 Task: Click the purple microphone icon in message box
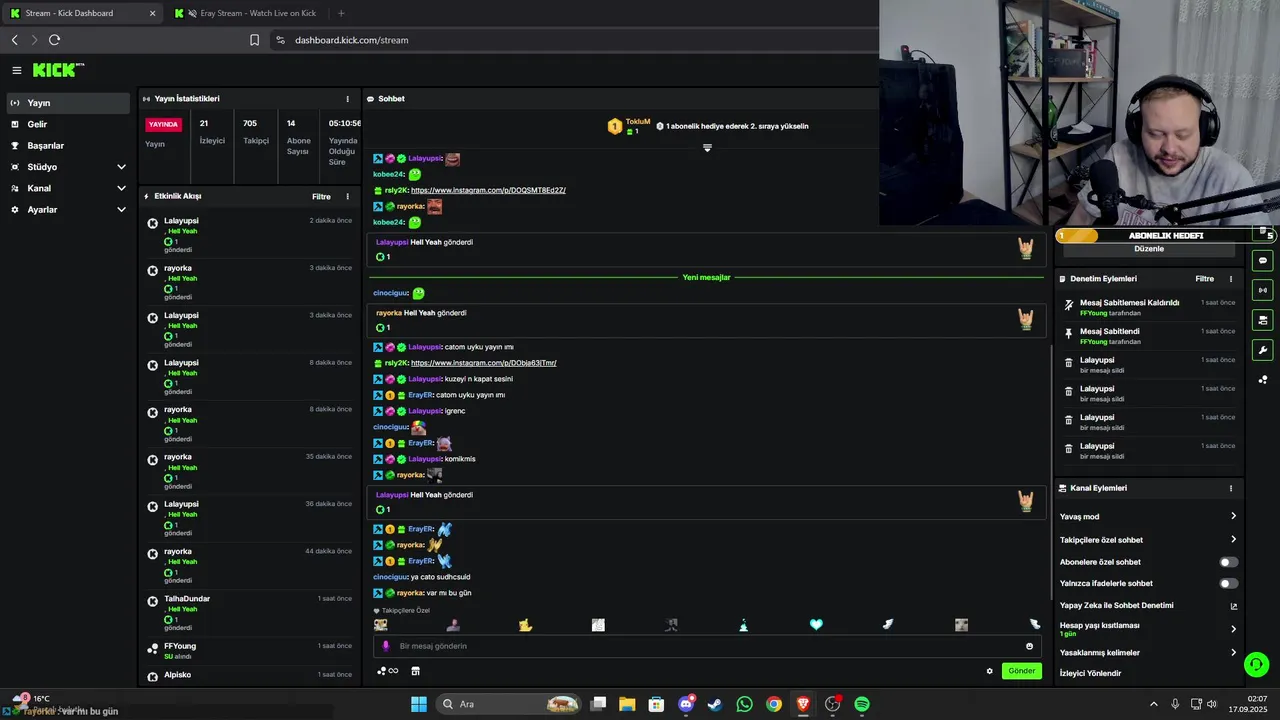point(386,646)
